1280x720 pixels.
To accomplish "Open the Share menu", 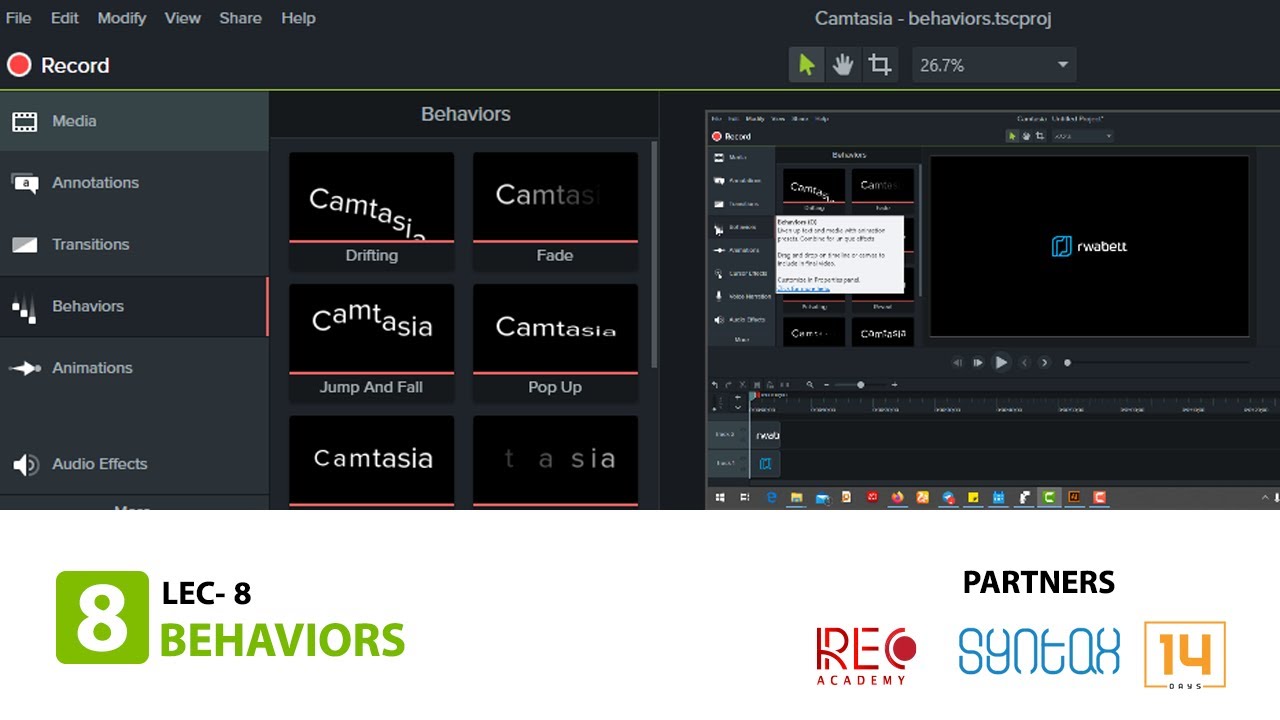I will pyautogui.click(x=241, y=18).
